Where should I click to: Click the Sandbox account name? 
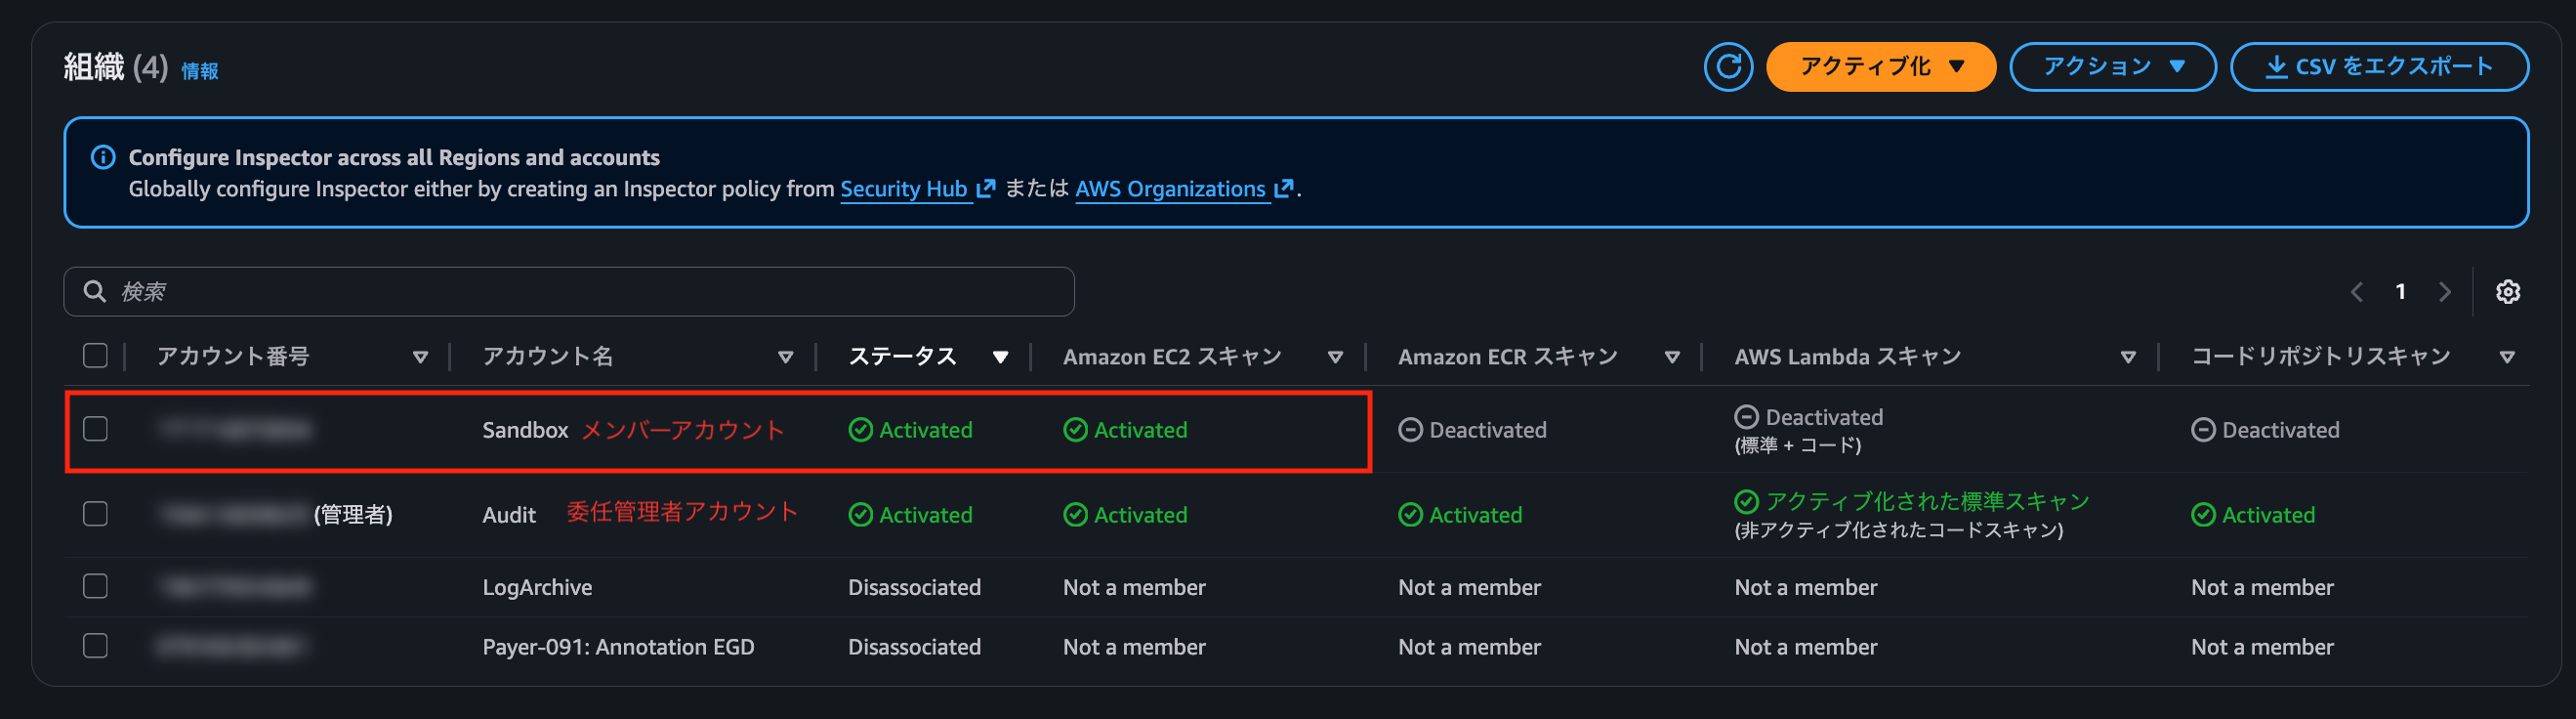coord(525,430)
